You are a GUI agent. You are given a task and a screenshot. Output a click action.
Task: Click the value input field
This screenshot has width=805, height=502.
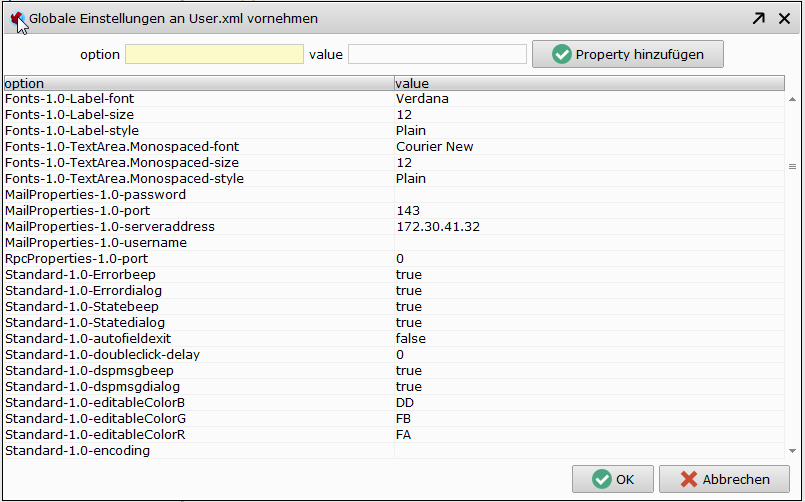pos(437,54)
